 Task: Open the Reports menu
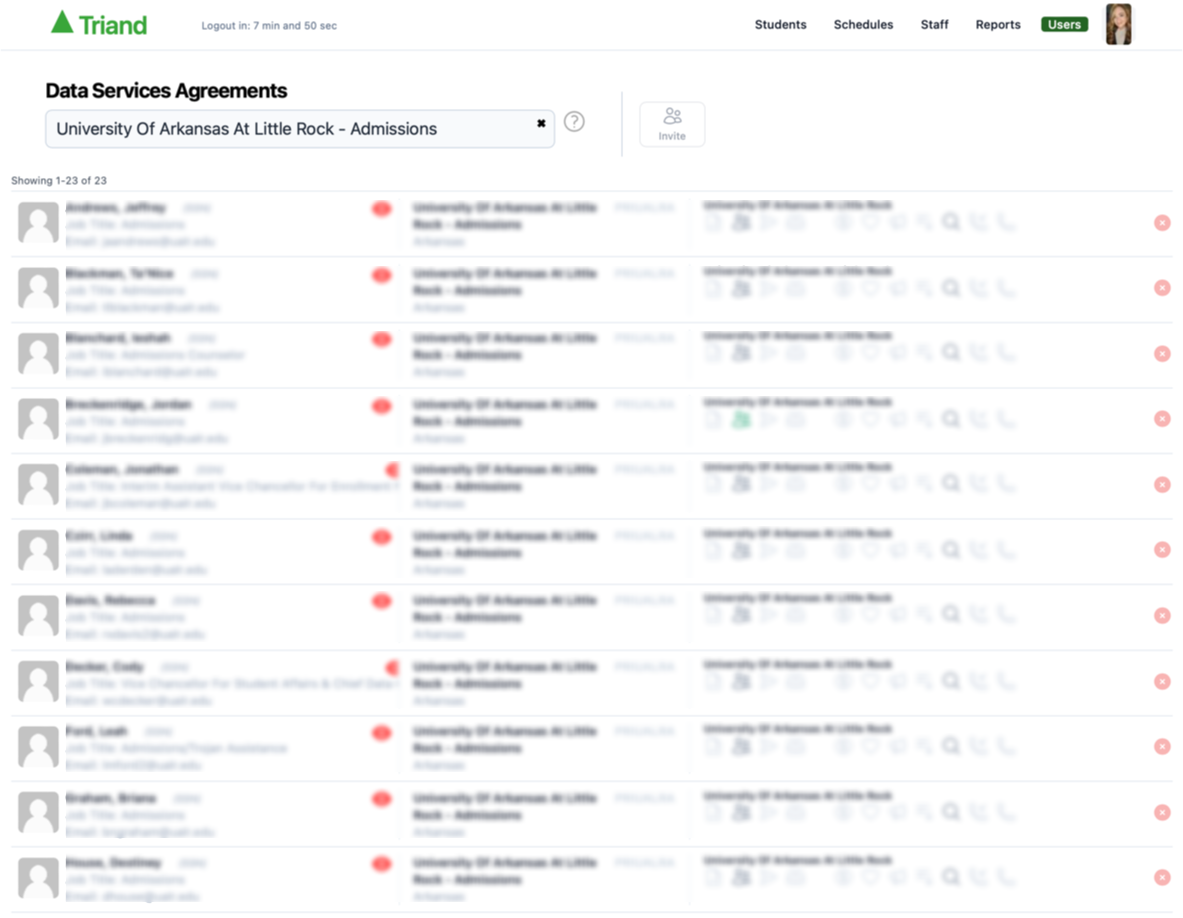tap(997, 25)
